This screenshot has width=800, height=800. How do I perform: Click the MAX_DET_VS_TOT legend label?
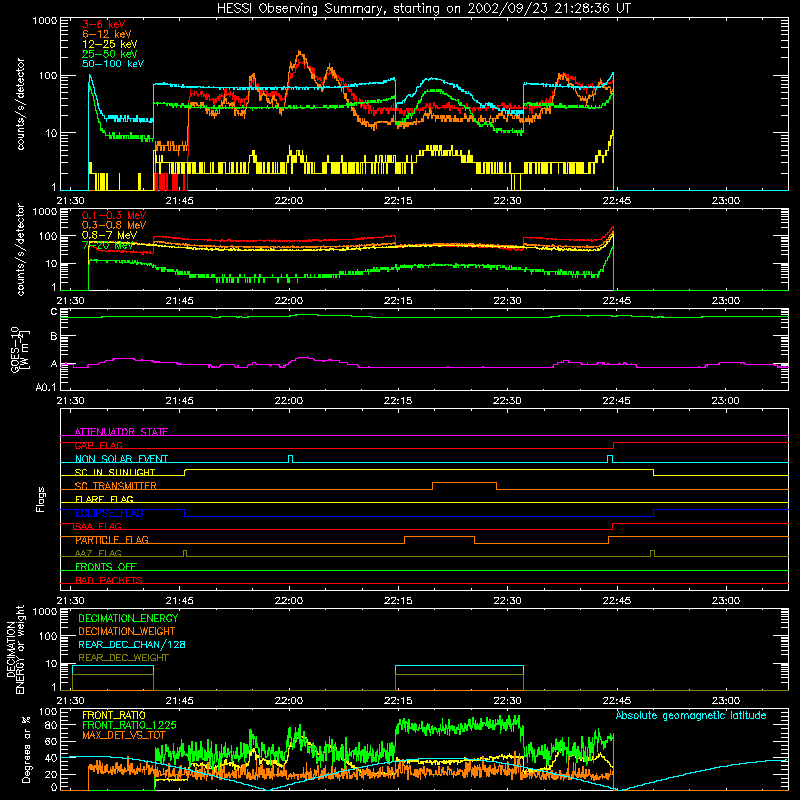pos(124,735)
